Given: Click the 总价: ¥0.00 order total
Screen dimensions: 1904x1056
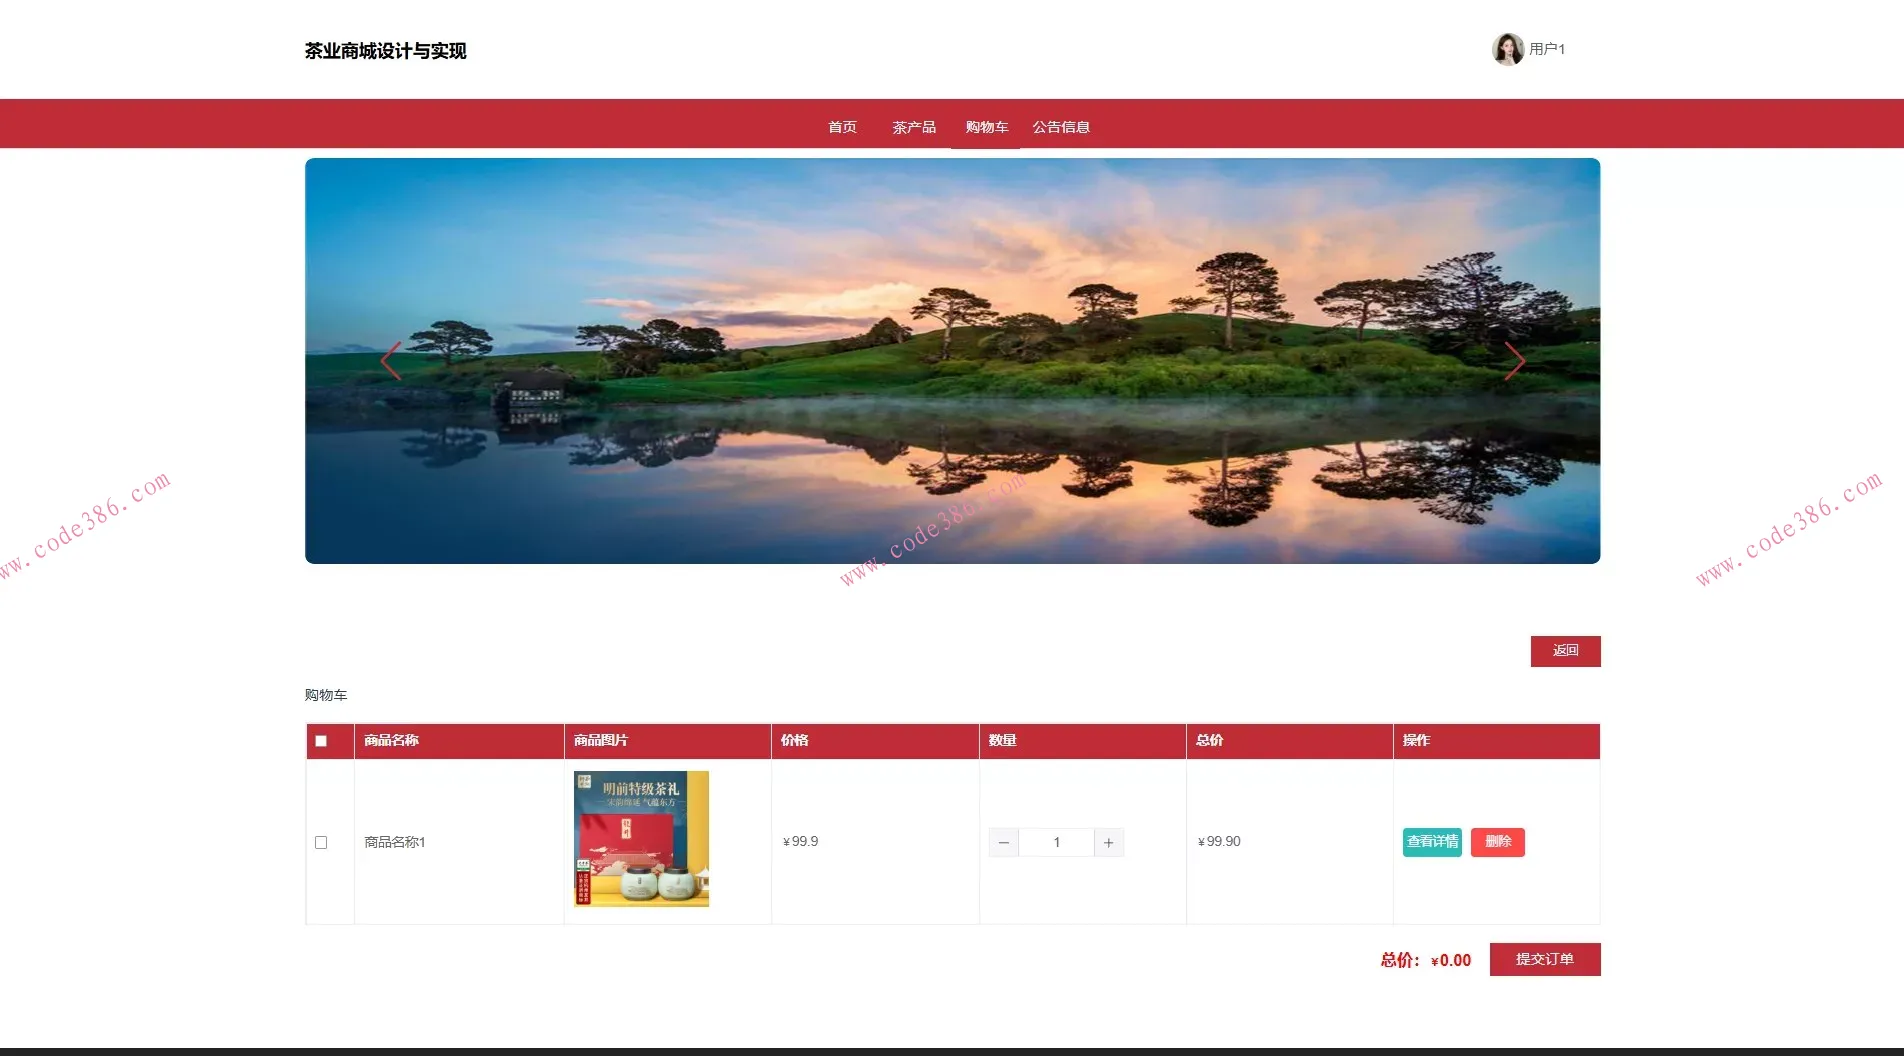Looking at the screenshot, I should point(1426,960).
